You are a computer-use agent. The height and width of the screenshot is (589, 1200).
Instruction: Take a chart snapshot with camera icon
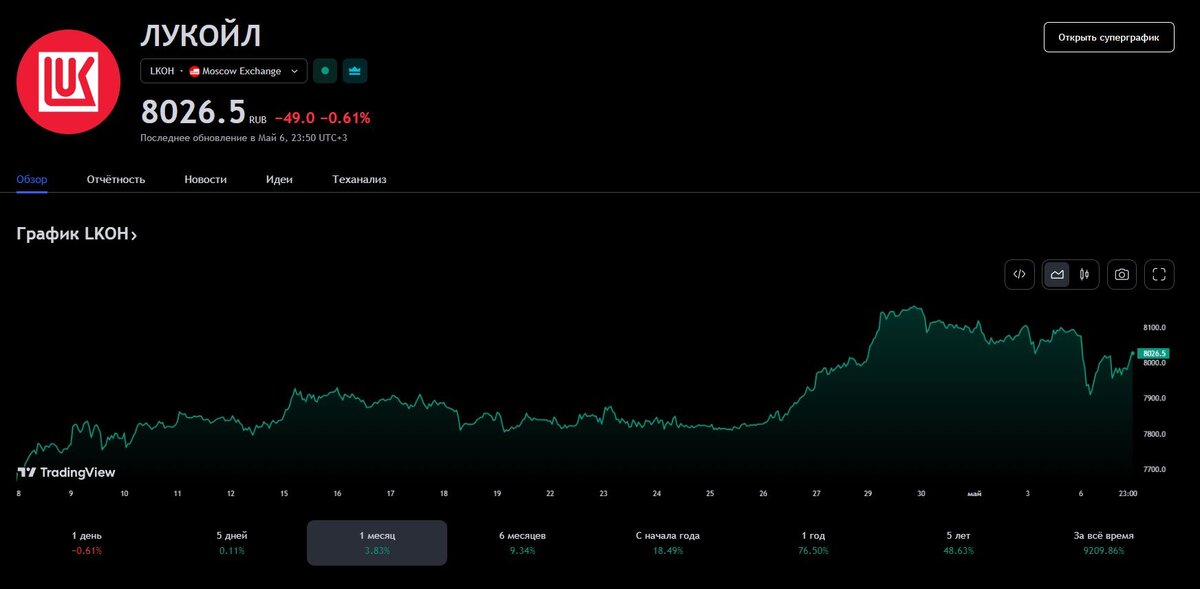[x=1122, y=274]
